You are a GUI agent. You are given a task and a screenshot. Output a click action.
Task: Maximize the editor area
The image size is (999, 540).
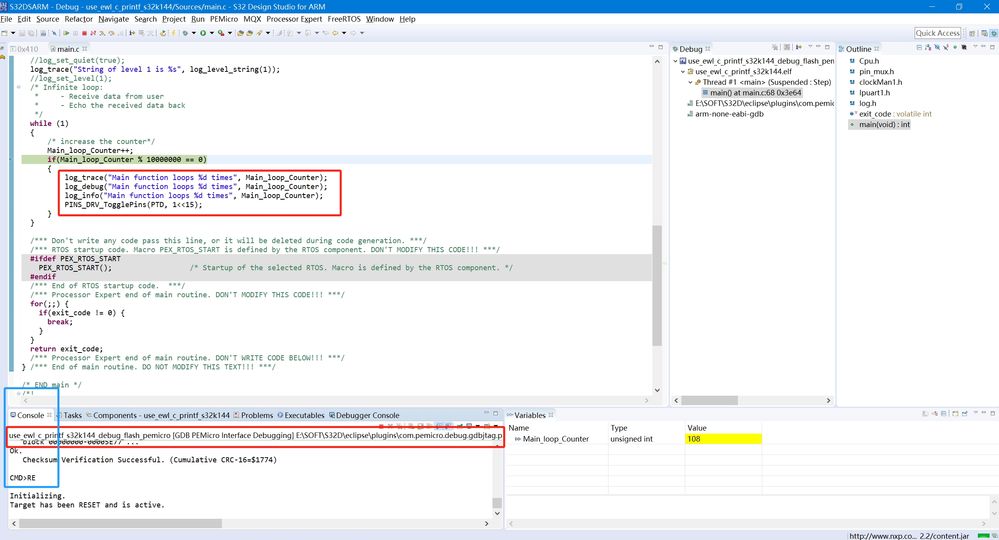pos(660,47)
